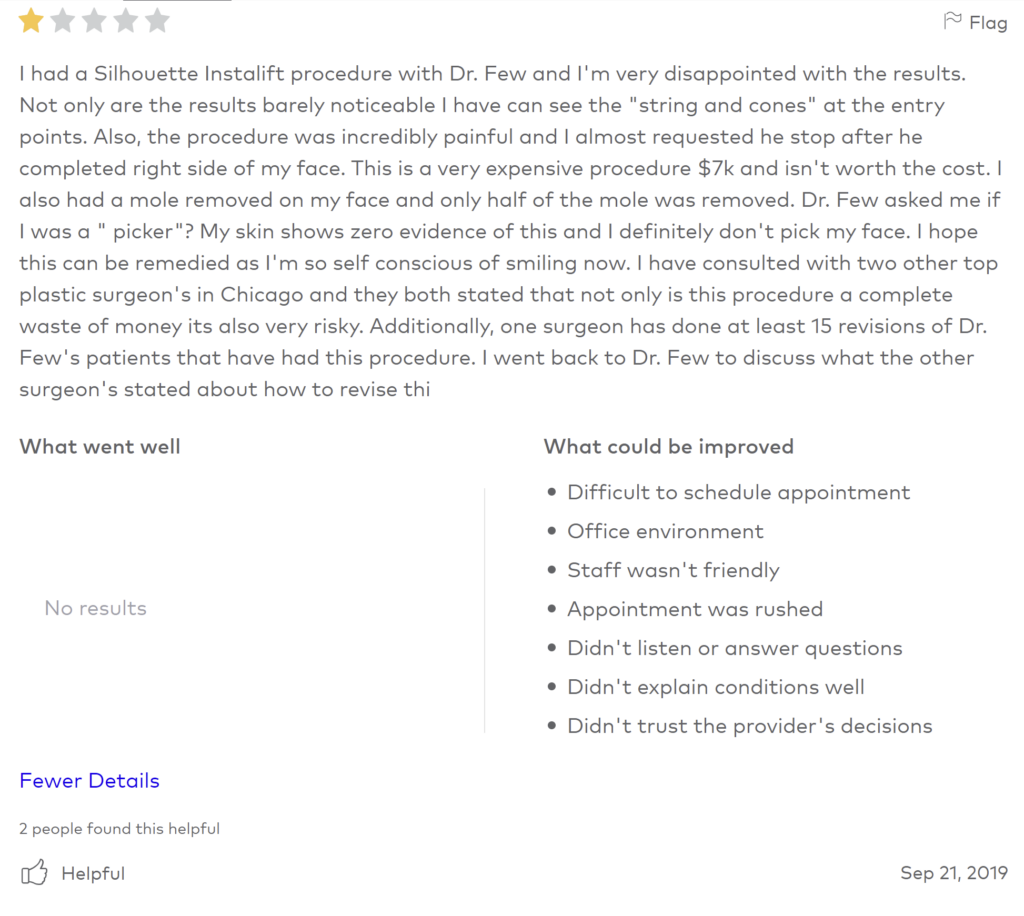Click the 'No results' placeholder text

click(95, 608)
